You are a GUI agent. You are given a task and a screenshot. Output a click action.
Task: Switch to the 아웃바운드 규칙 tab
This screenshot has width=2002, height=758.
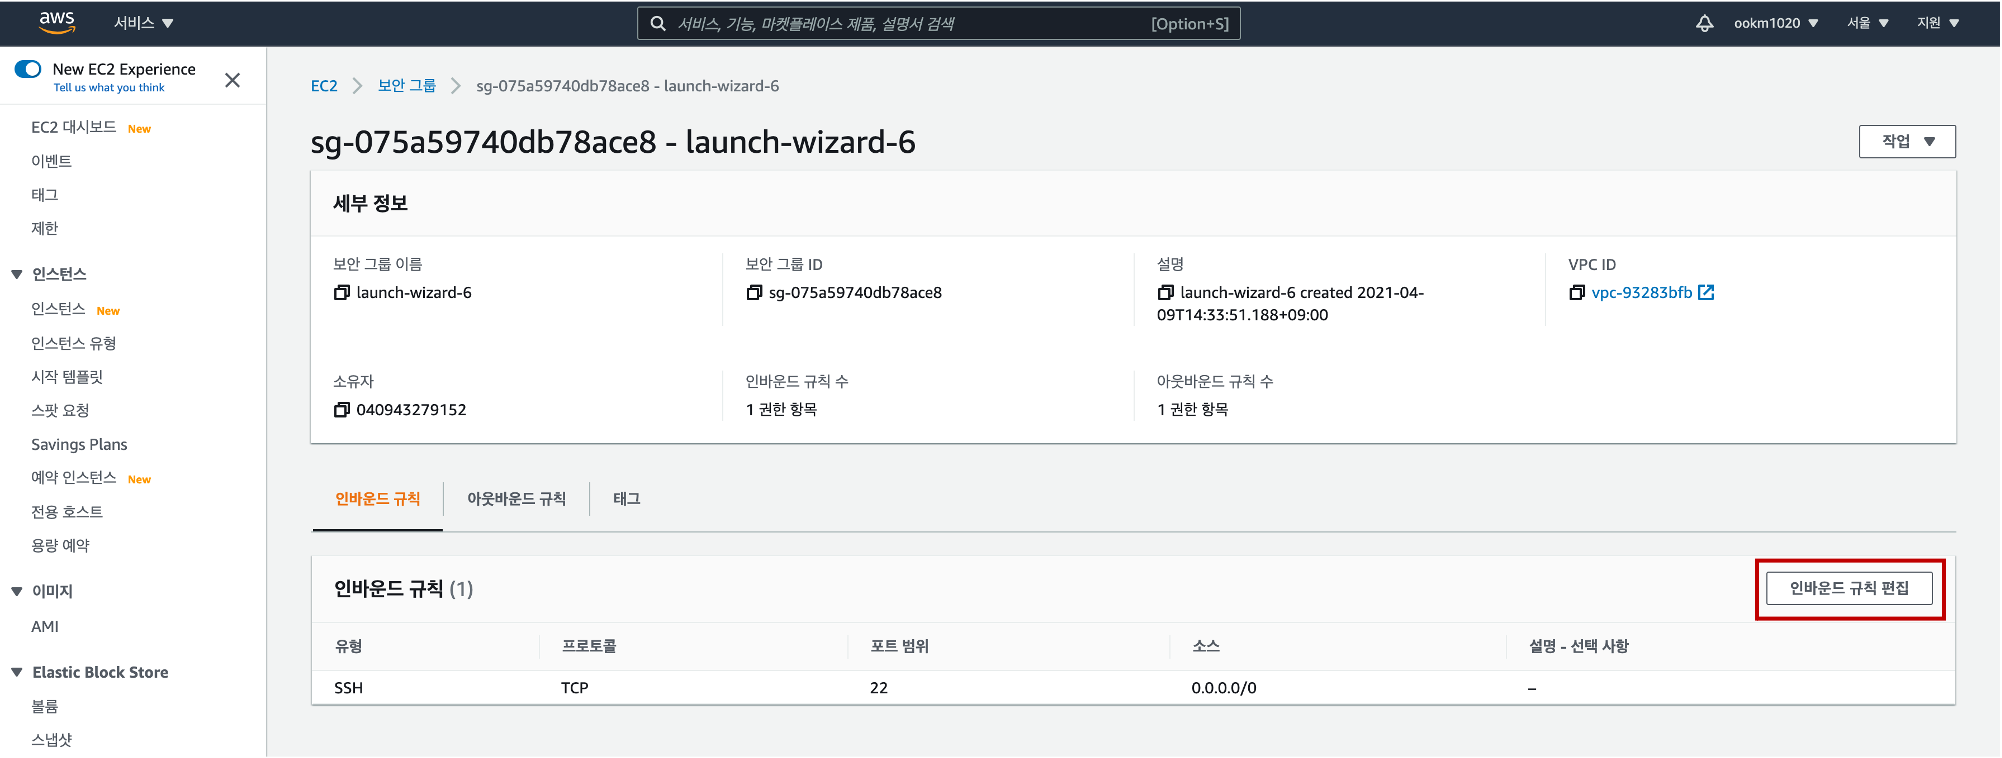(x=516, y=499)
